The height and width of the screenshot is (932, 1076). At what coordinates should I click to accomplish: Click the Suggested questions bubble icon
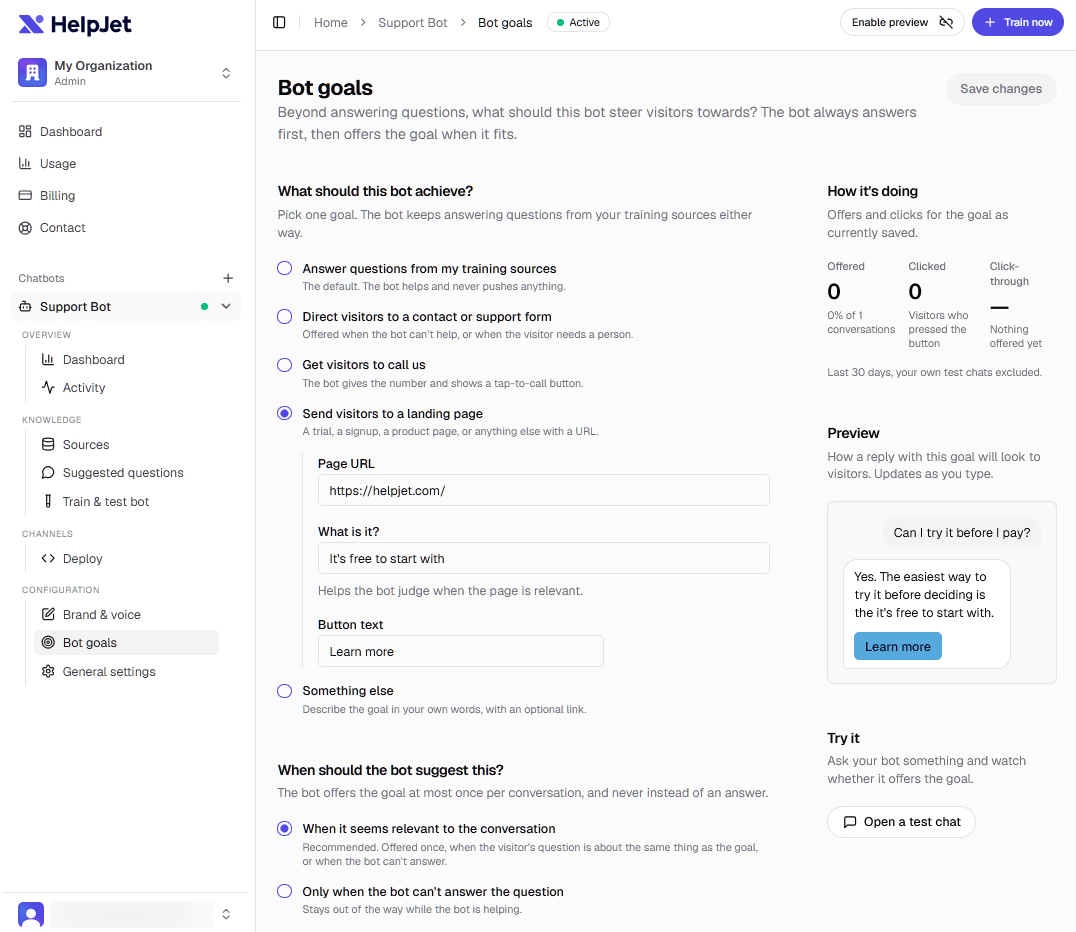48,473
